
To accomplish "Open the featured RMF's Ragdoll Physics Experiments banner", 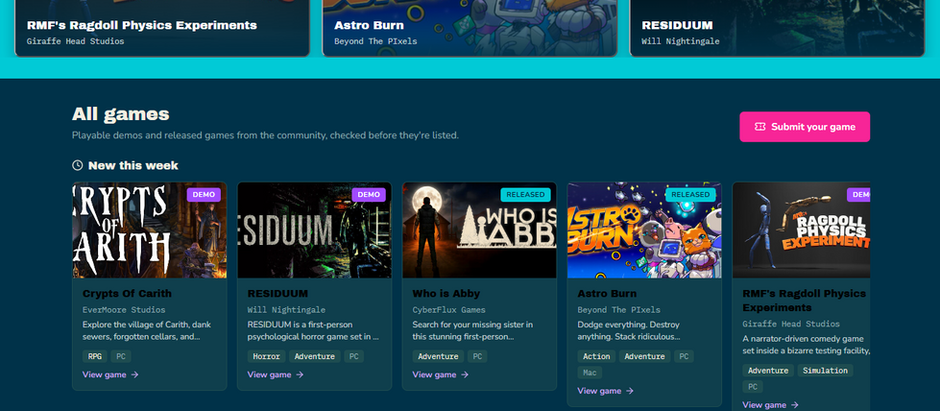I will [162, 28].
